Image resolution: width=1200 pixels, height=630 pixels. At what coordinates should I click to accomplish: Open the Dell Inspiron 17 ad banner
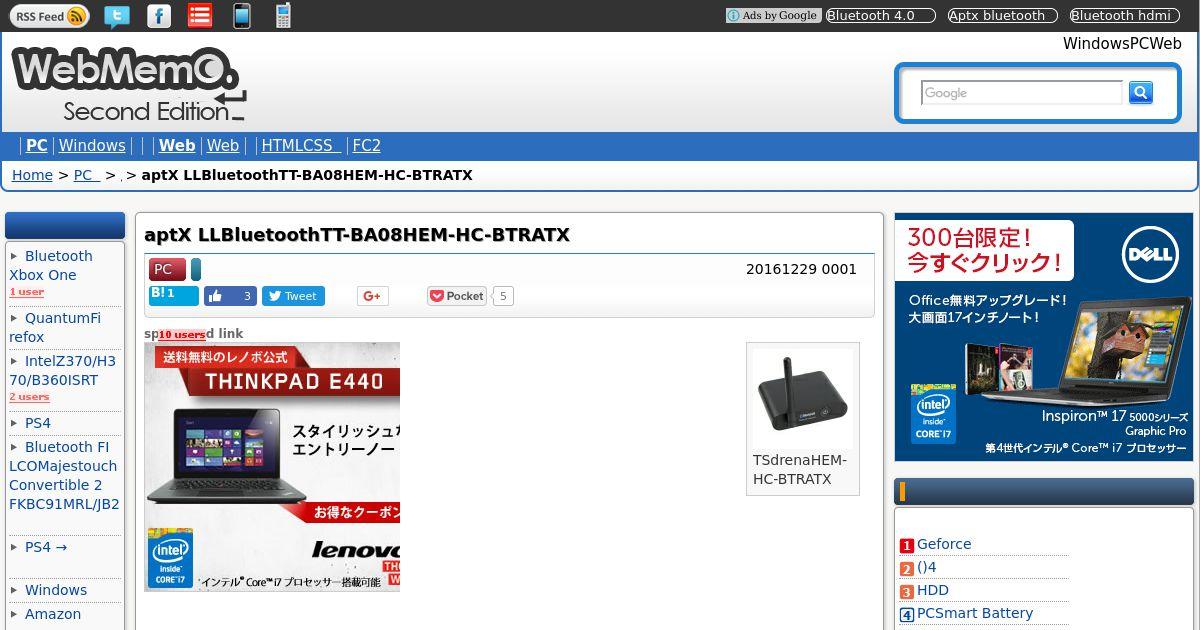click(1043, 337)
